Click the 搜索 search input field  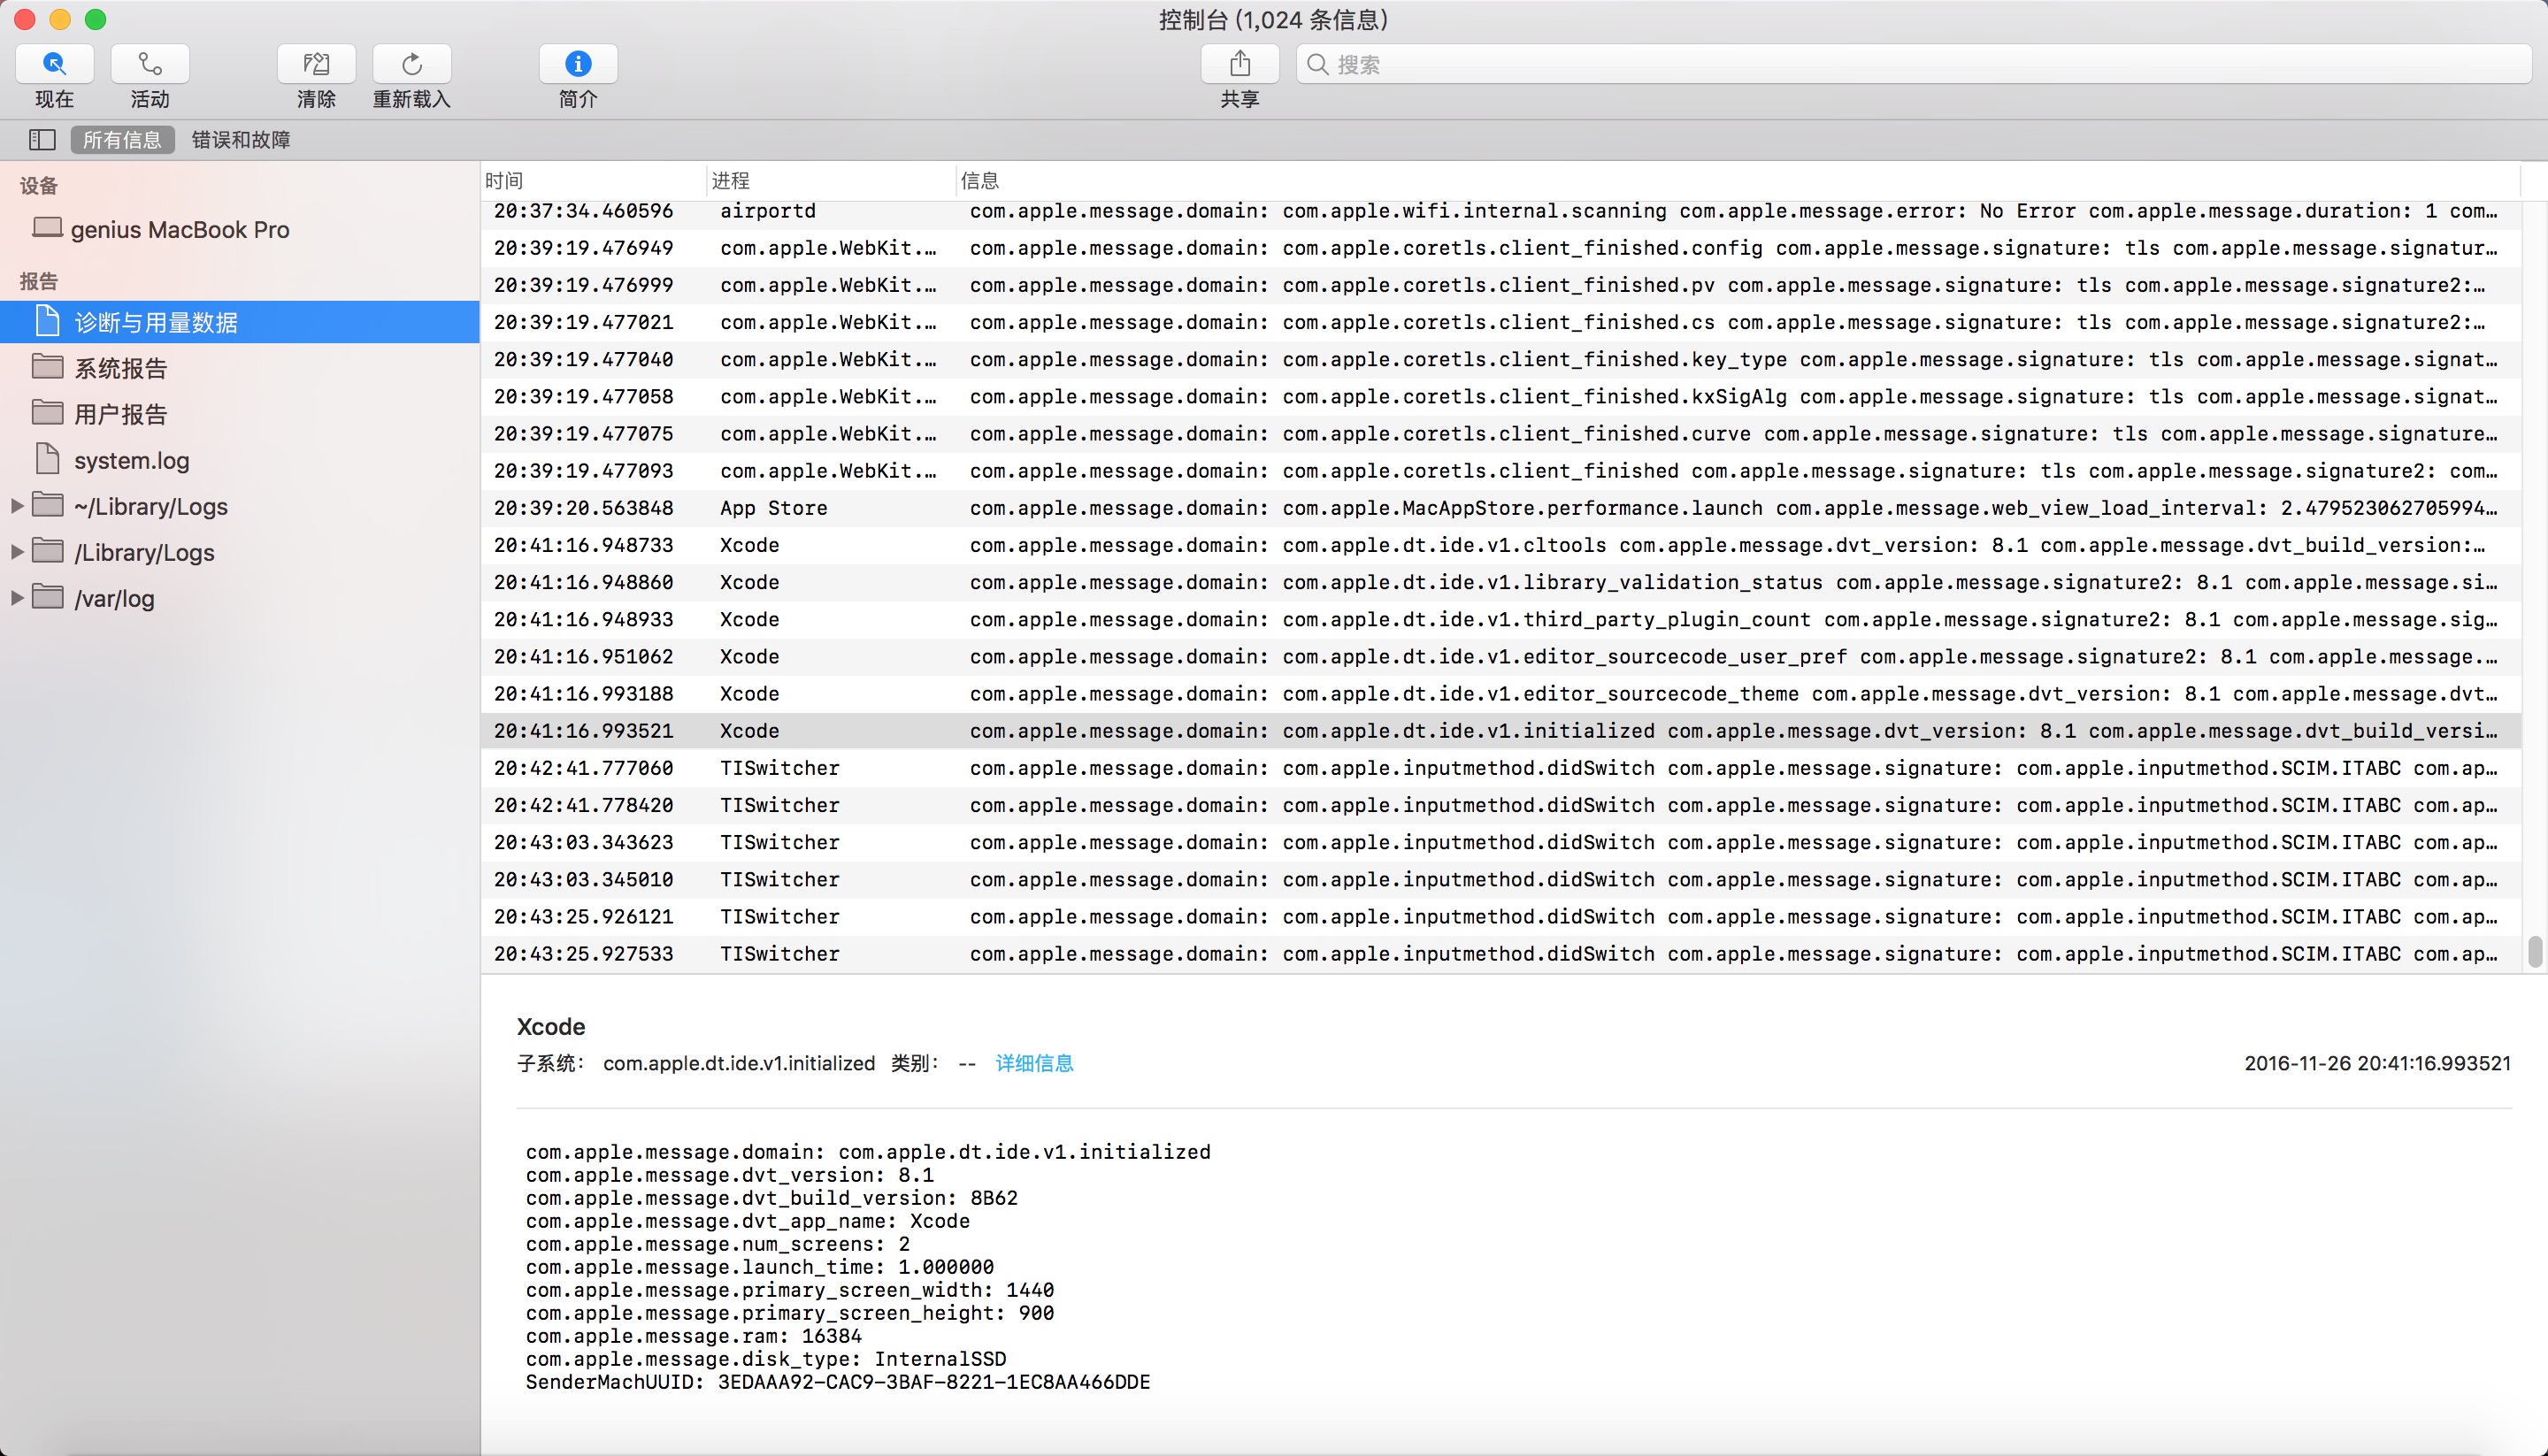tap(1913, 65)
